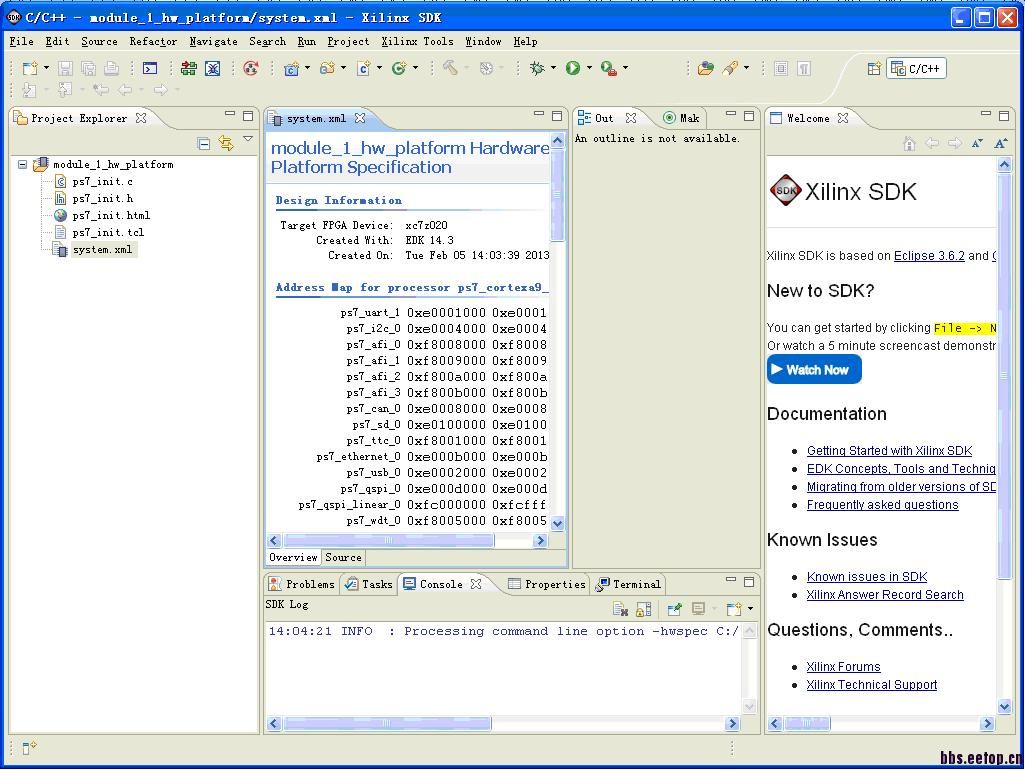Open the Xilinx Tools menu
1025x770 pixels.
[417, 42]
